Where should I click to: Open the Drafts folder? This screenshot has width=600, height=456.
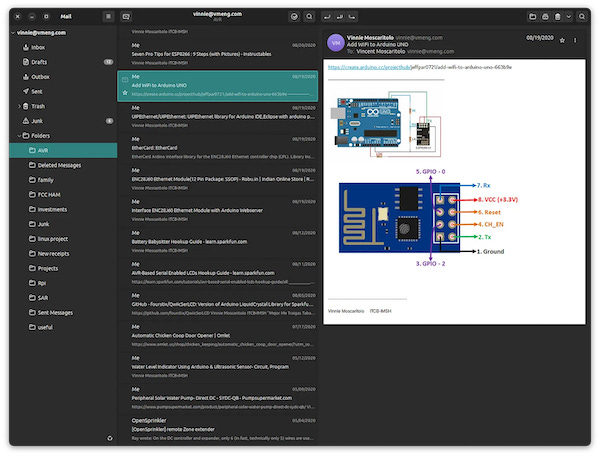63,62
